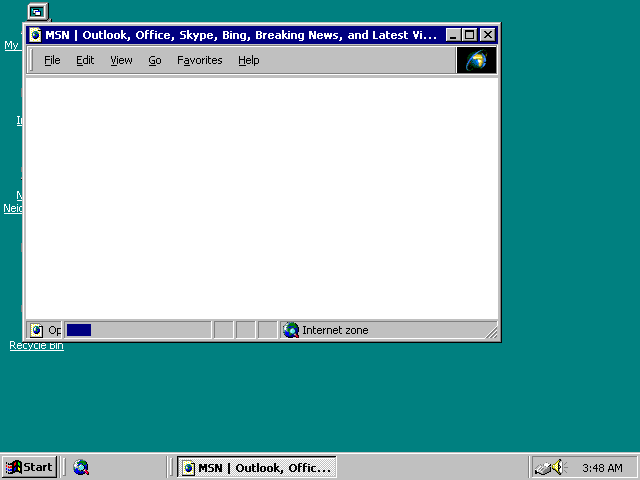
Task: Minimize the MSN browser window
Action: pyautogui.click(x=453, y=35)
